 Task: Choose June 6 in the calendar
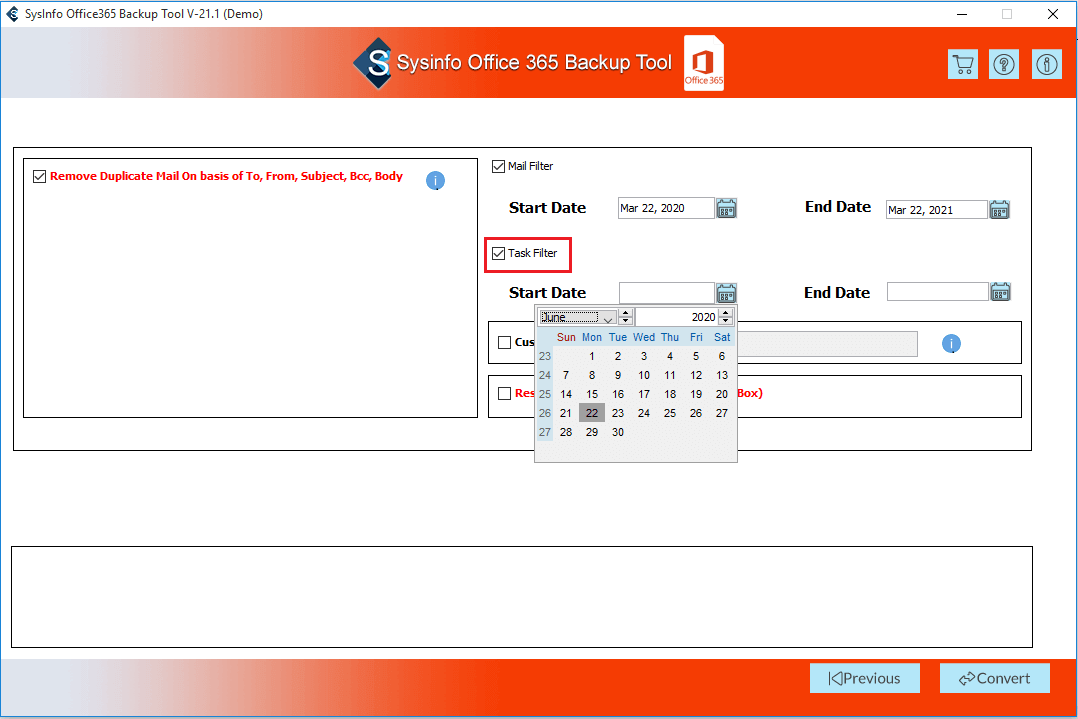[x=722, y=356]
